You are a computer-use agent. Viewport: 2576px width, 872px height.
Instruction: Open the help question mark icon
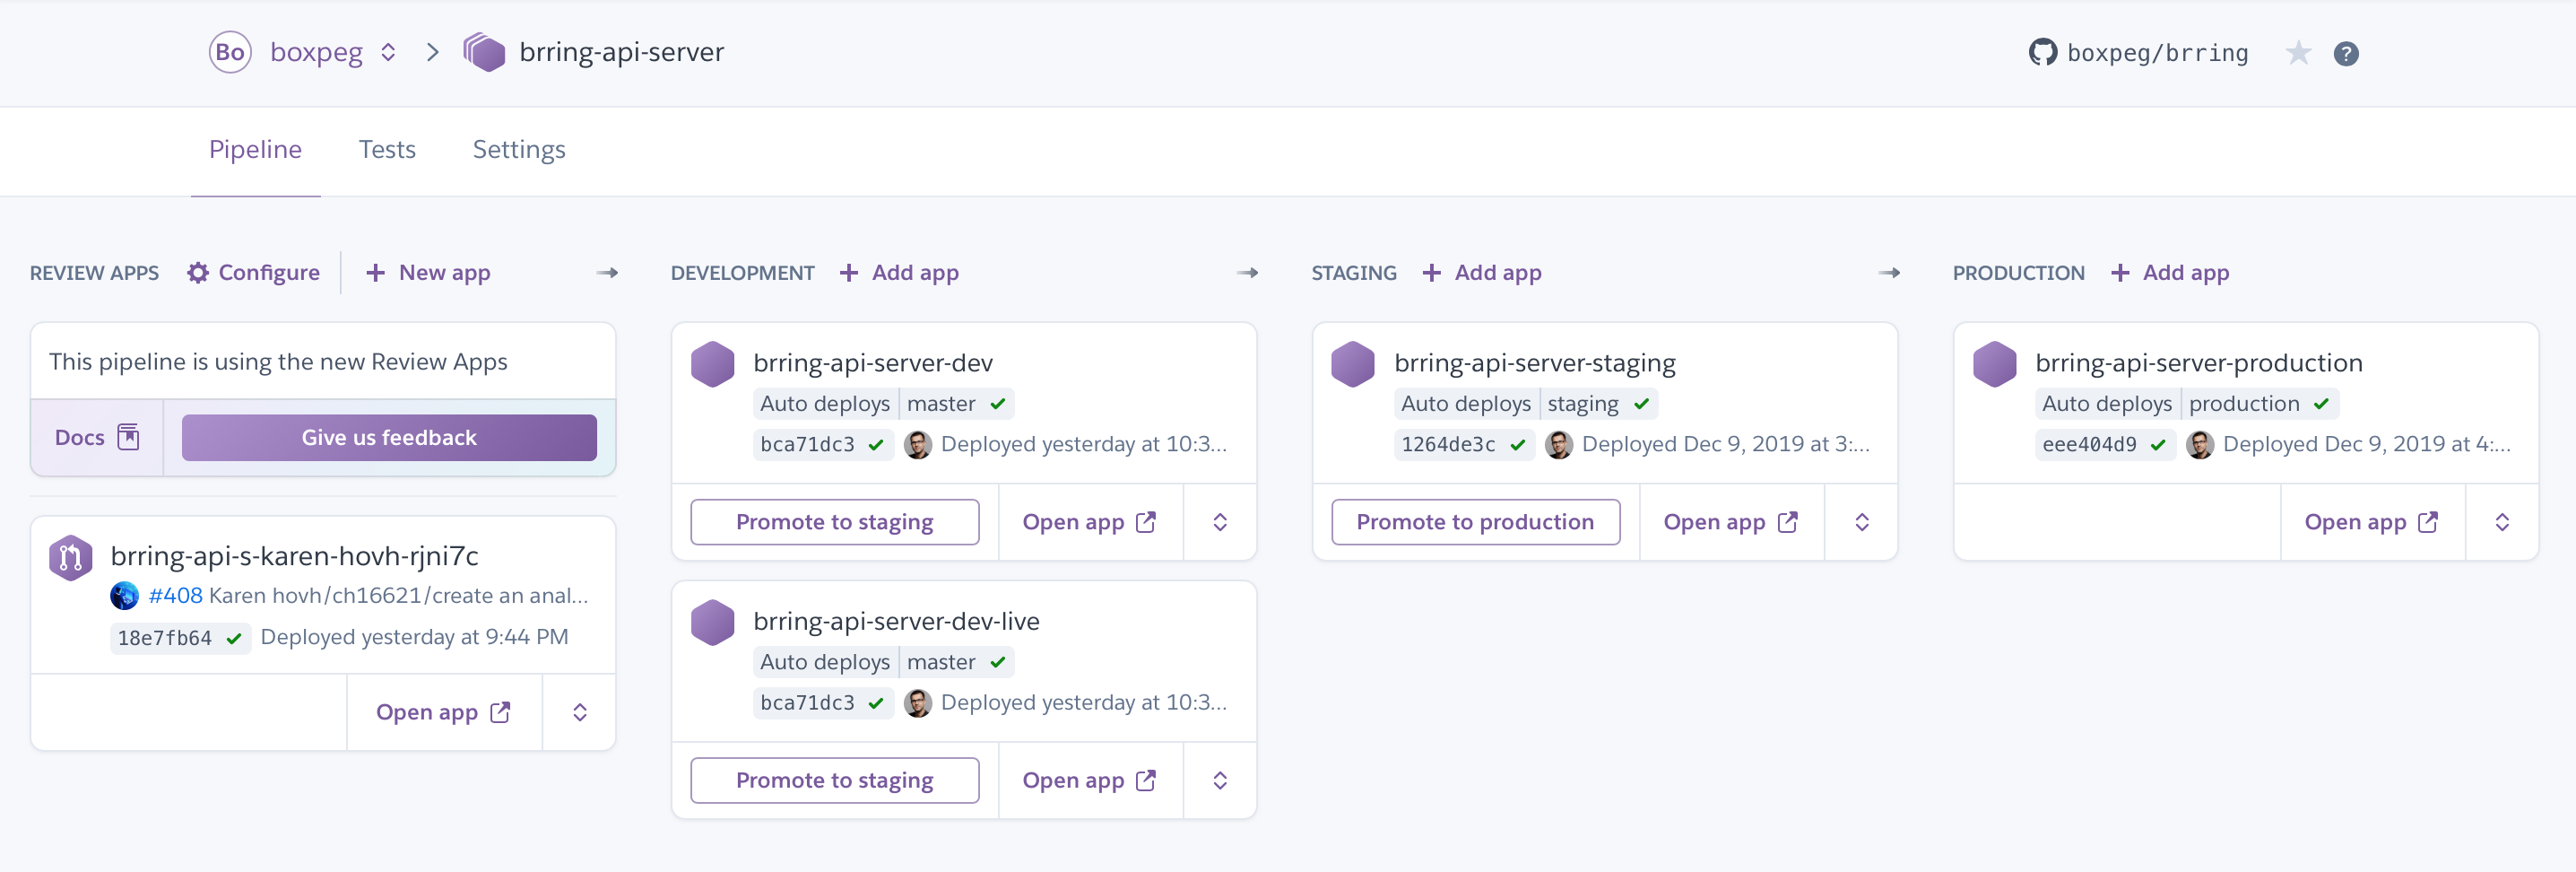(x=2346, y=53)
